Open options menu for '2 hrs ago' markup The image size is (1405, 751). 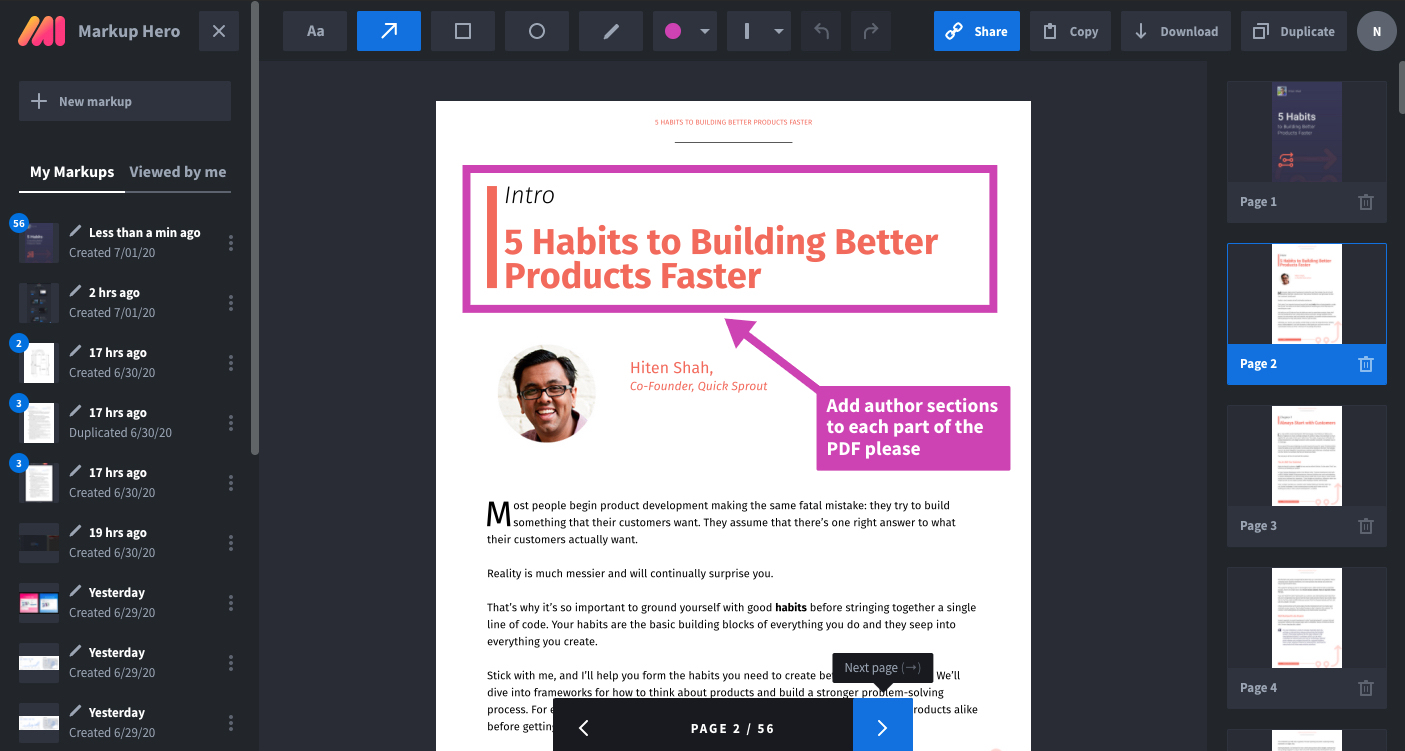click(231, 303)
